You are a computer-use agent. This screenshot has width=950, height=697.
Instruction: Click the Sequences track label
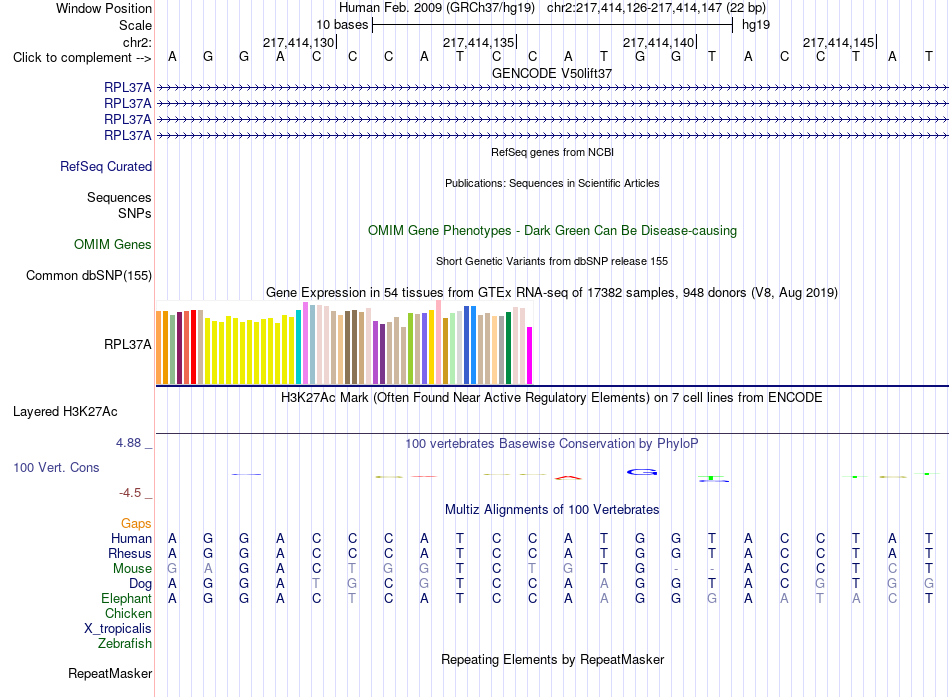tap(119, 198)
